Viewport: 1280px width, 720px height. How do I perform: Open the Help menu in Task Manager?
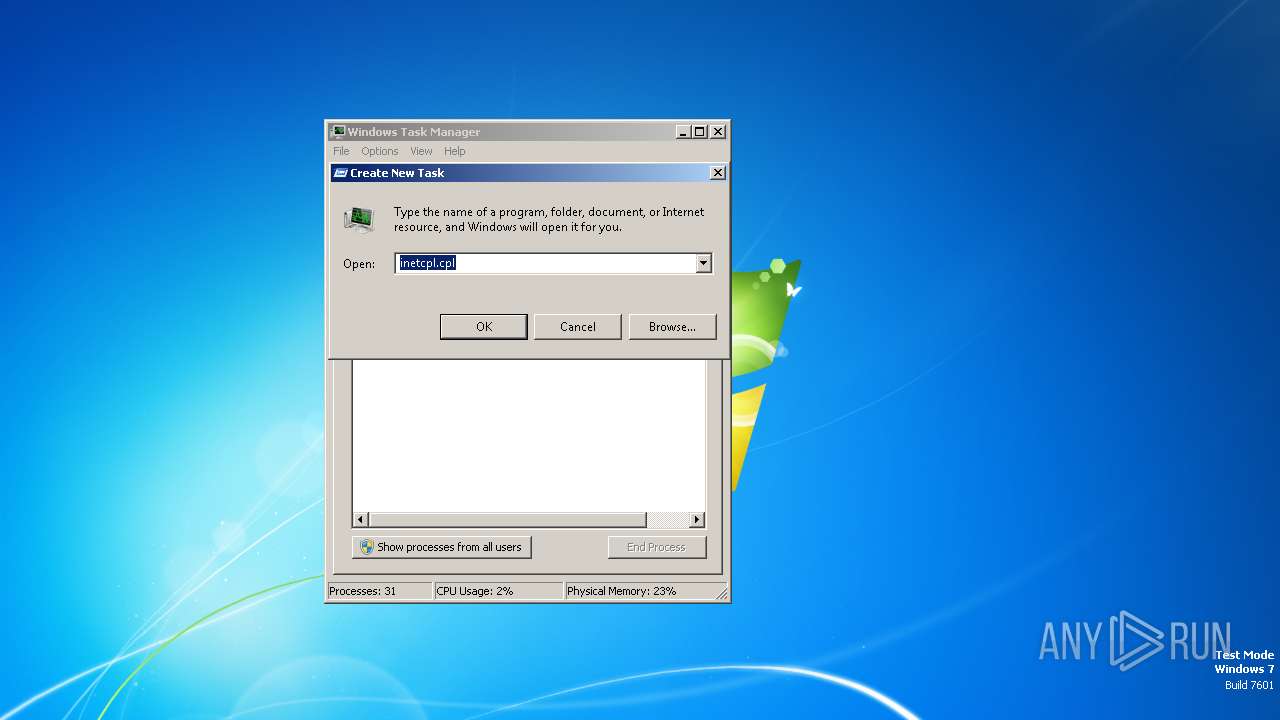click(455, 151)
